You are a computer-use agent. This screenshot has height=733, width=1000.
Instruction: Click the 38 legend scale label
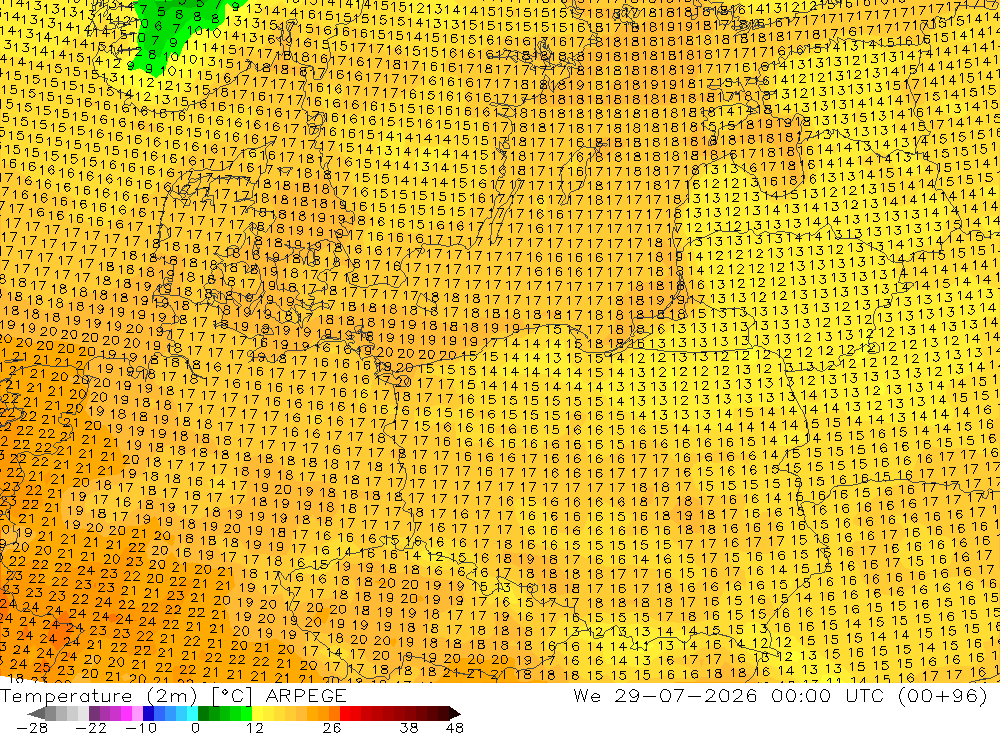coord(409,727)
